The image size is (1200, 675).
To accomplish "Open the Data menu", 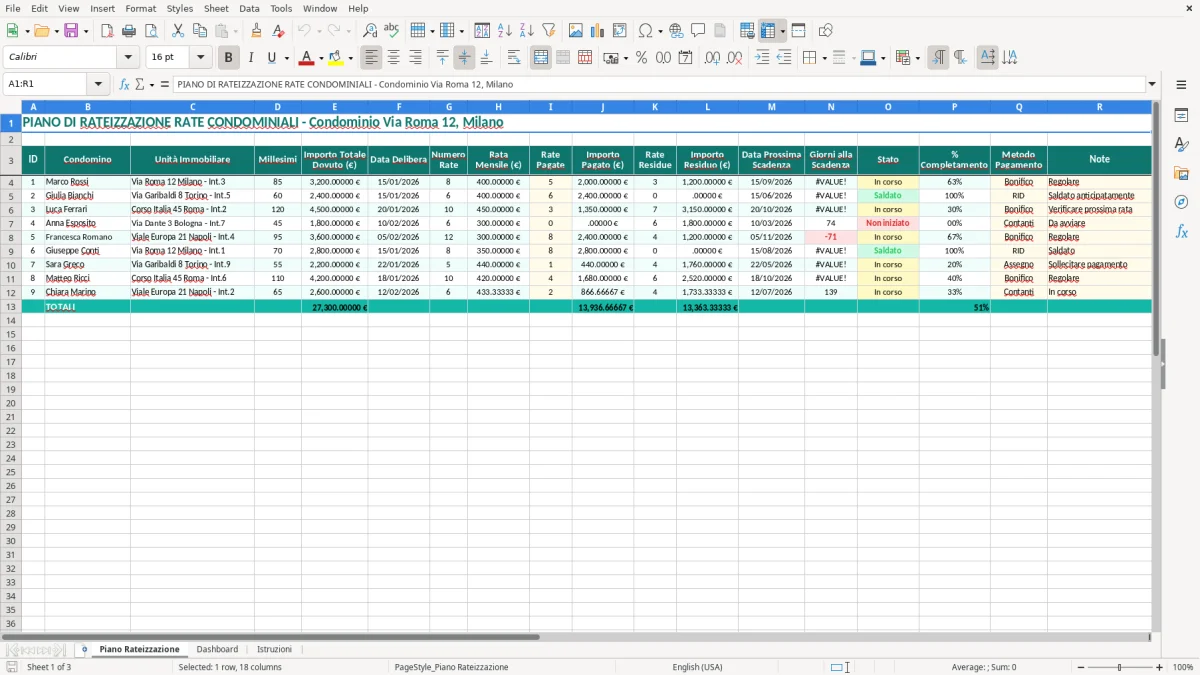I will point(249,8).
